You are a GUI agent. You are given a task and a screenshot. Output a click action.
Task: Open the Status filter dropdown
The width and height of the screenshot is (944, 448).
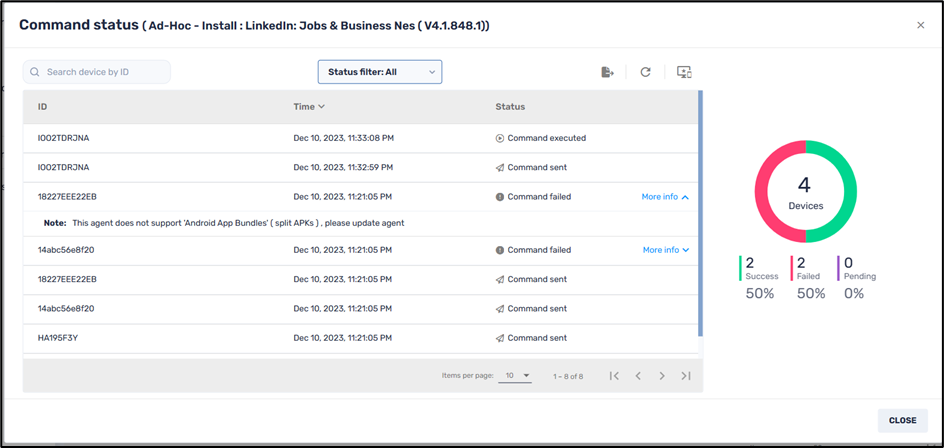[x=380, y=72]
